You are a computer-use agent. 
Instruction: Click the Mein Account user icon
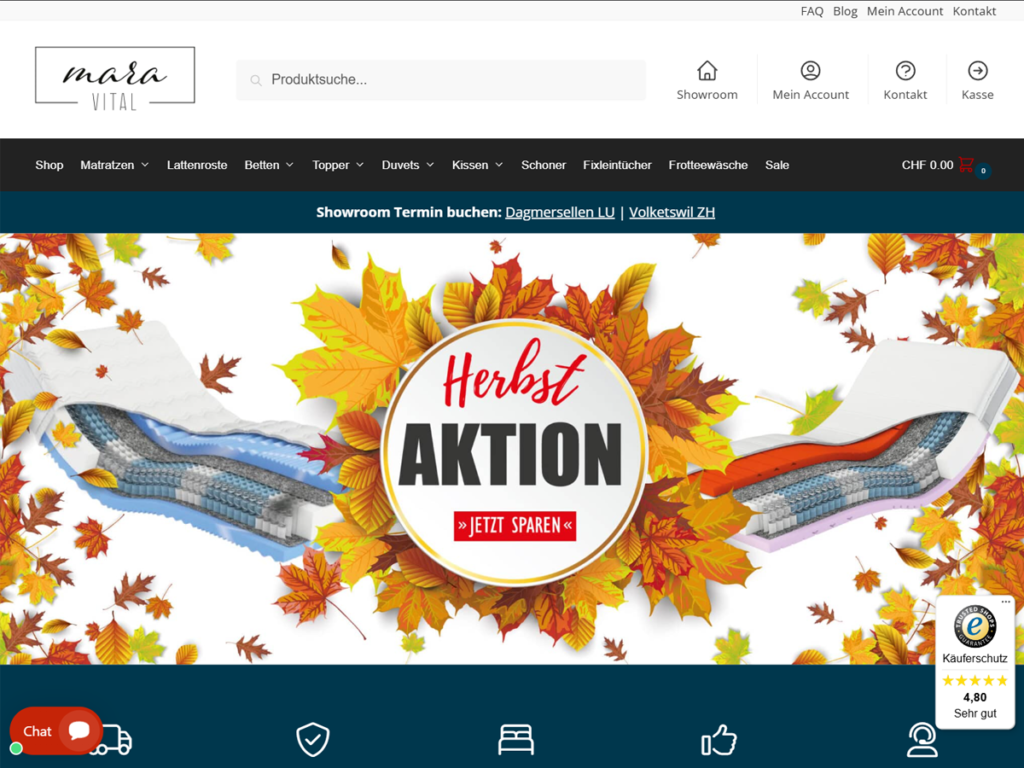(810, 71)
